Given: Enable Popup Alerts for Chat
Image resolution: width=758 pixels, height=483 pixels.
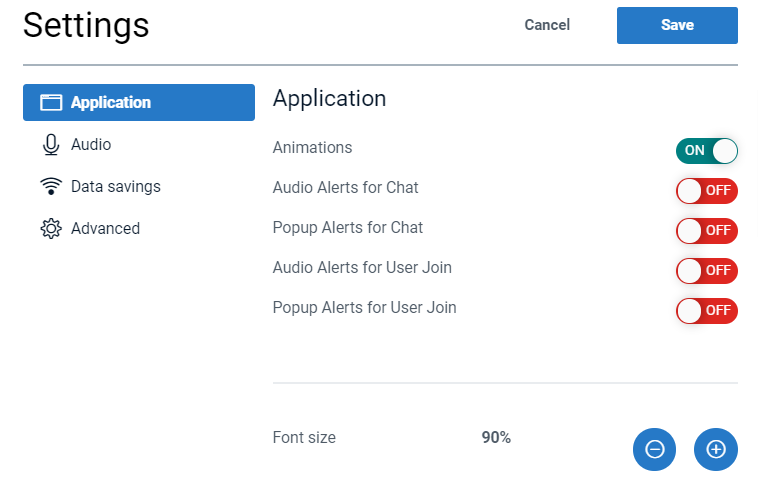Looking at the screenshot, I should (x=706, y=231).
